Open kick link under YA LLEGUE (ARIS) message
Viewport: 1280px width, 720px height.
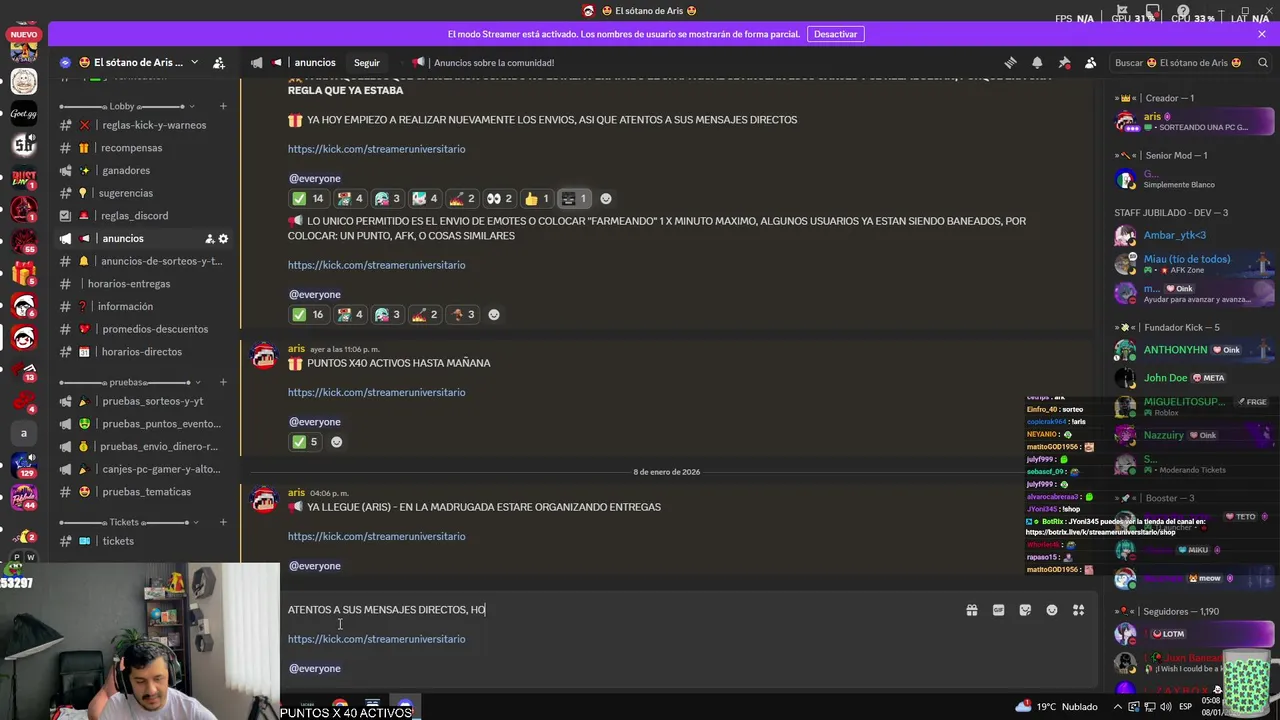[376, 537]
